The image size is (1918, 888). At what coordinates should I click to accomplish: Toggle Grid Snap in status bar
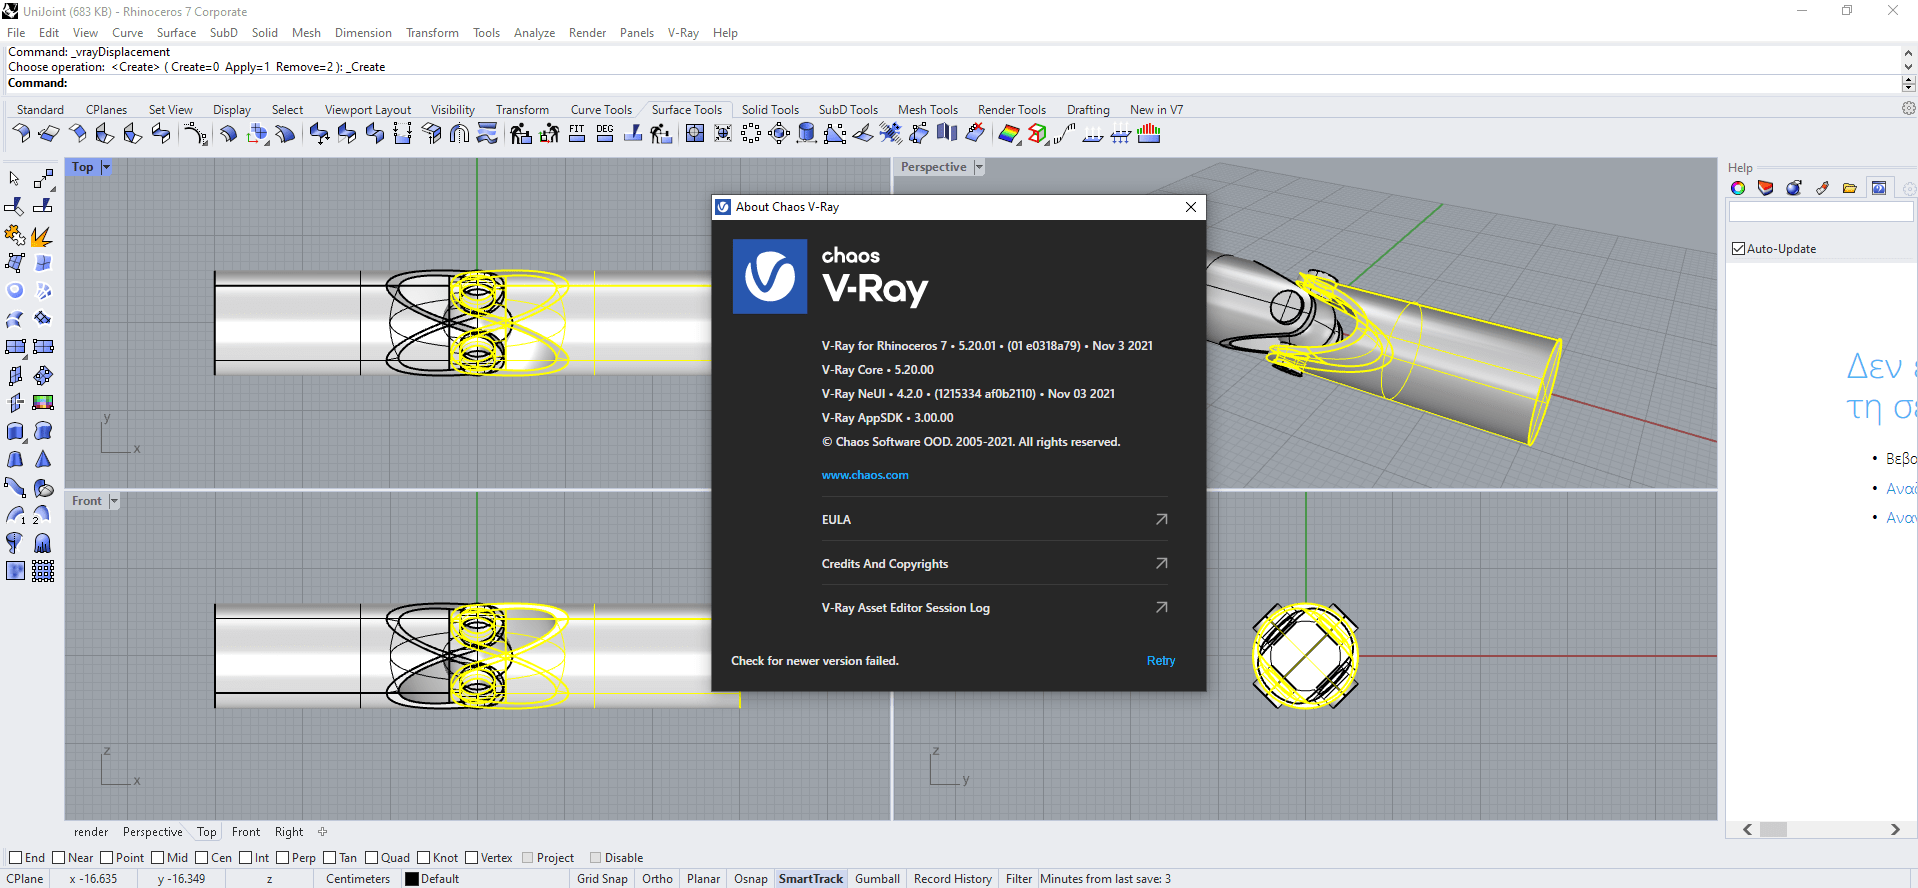click(x=602, y=879)
